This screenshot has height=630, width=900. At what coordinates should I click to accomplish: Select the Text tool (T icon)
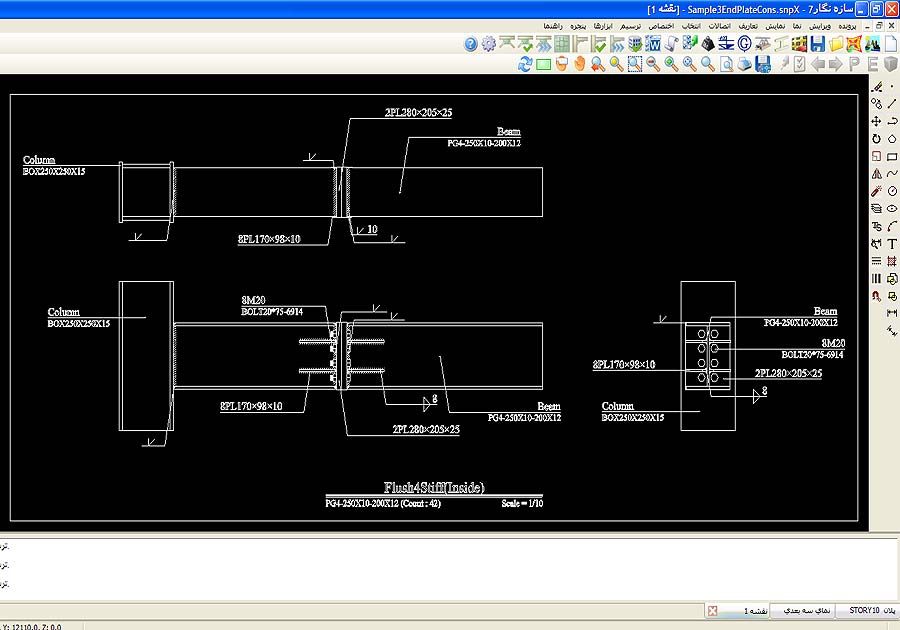(892, 244)
